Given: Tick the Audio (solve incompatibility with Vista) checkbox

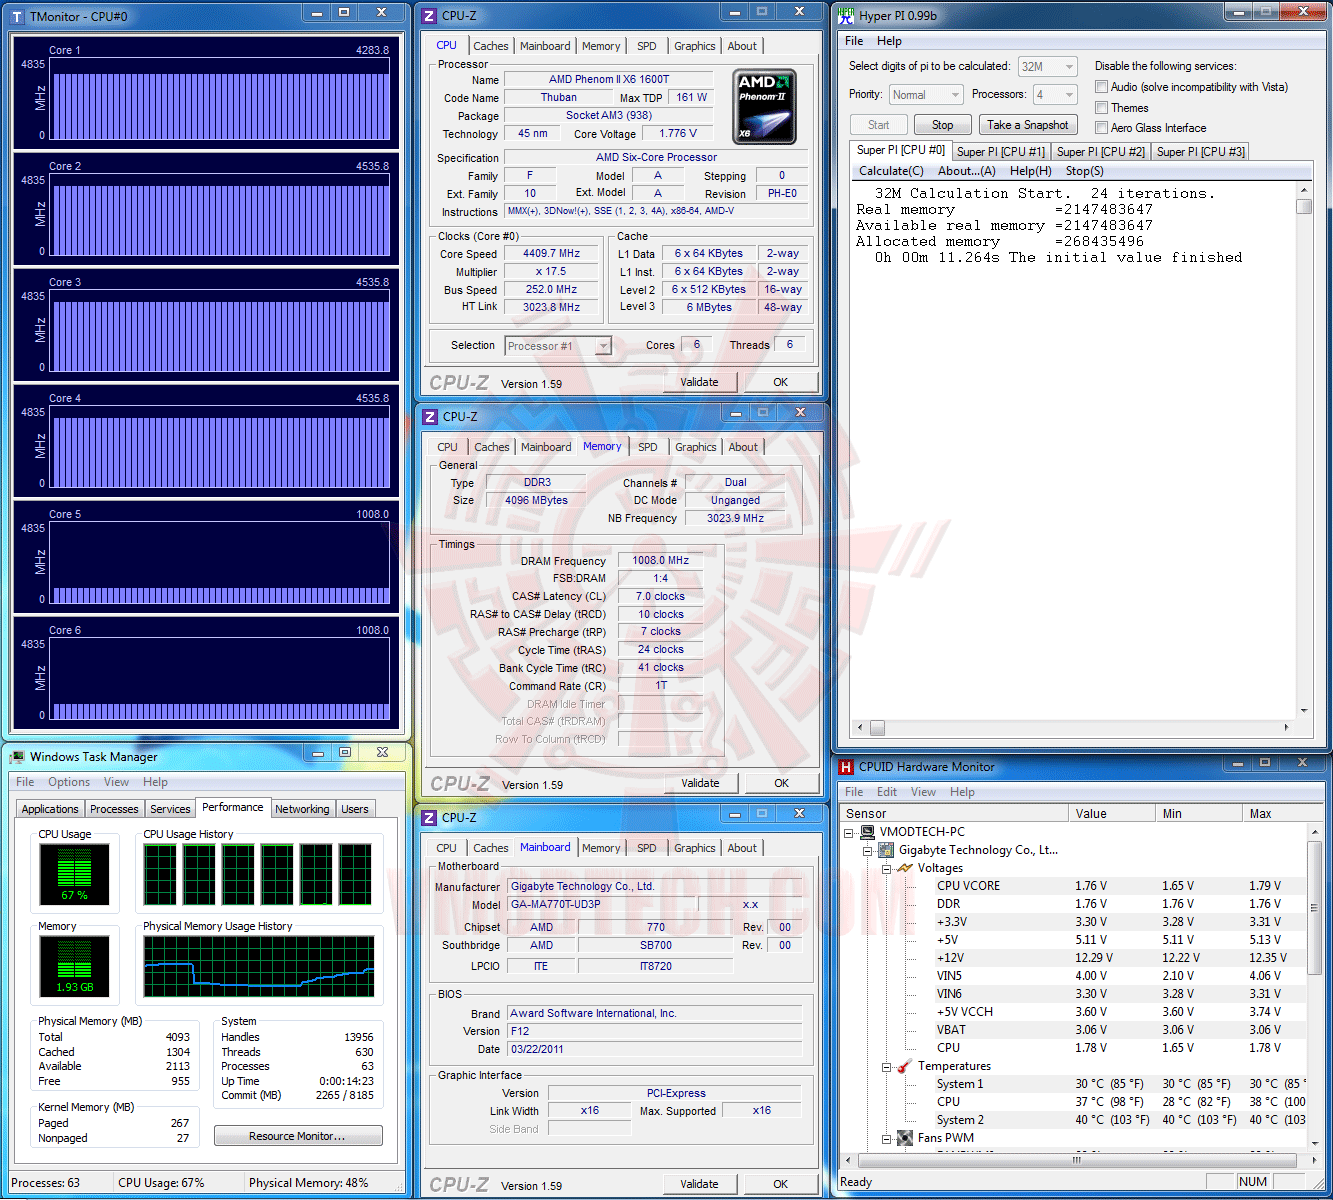Looking at the screenshot, I should click(1101, 87).
